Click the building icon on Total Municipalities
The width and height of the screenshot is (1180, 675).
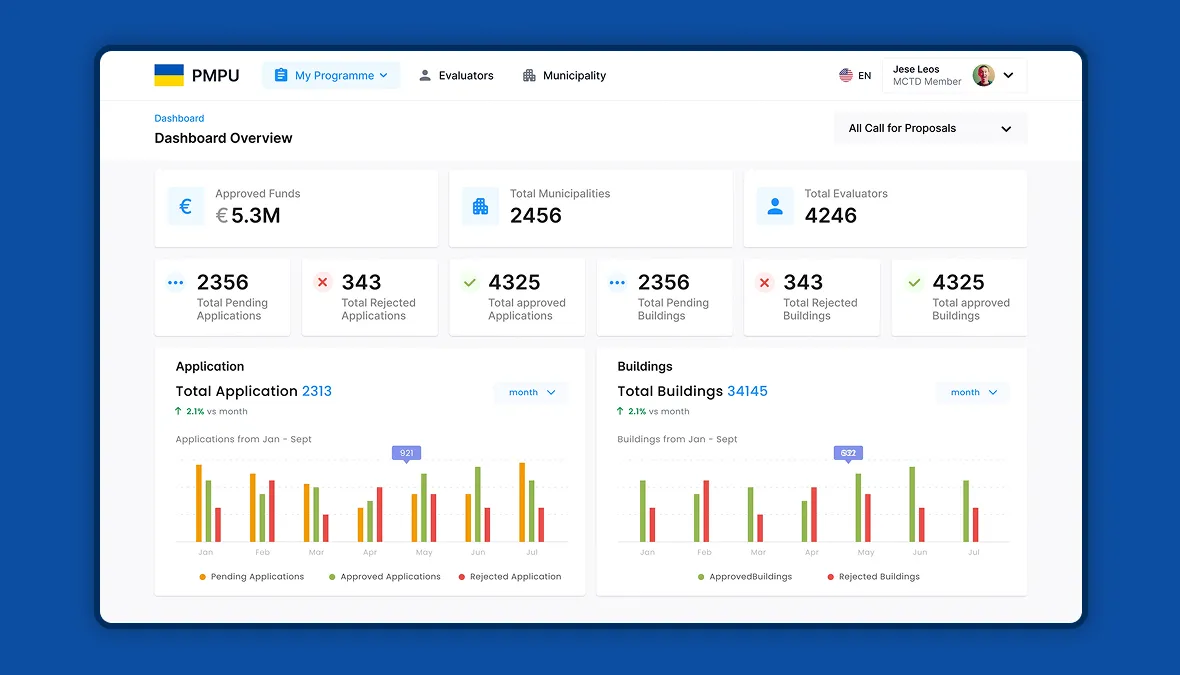tap(480, 206)
